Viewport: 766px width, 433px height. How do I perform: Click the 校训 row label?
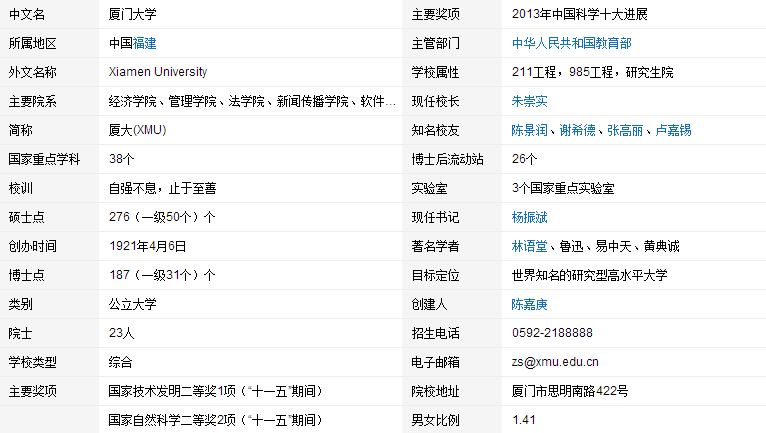[21, 189]
